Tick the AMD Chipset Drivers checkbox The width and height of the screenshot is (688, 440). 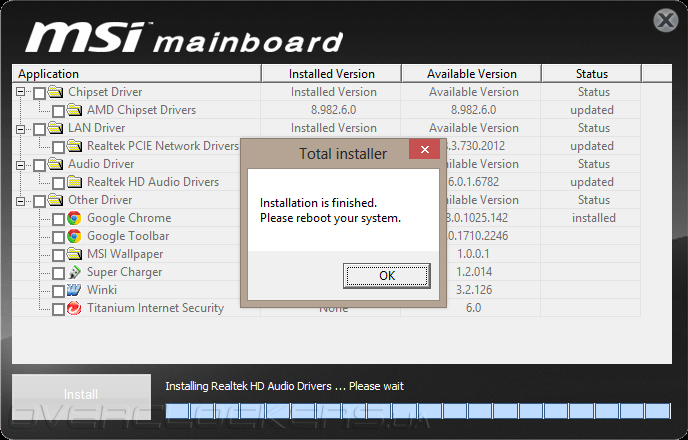point(58,111)
